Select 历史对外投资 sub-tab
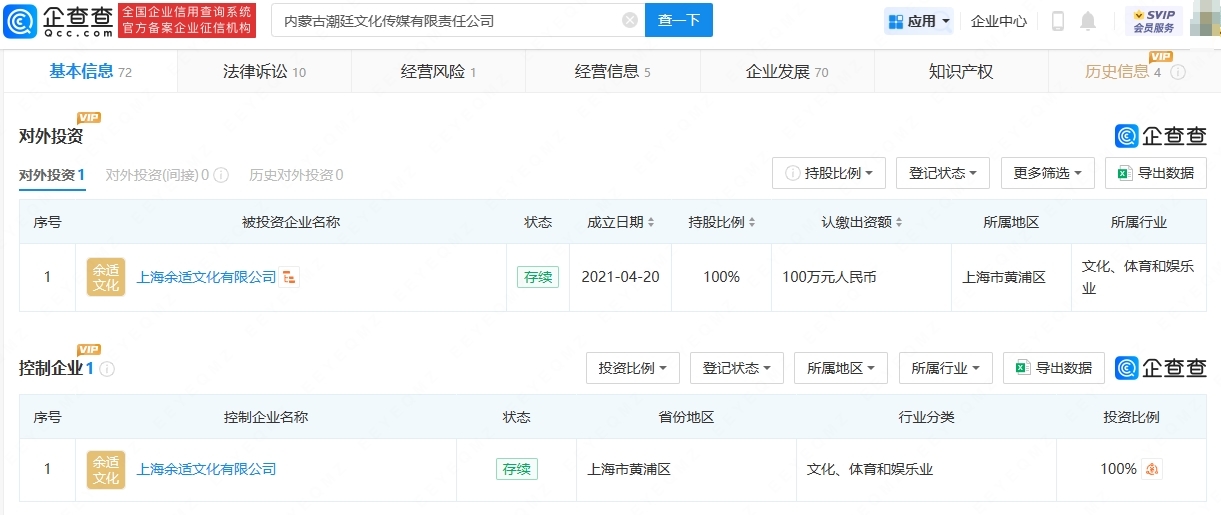Image resolution: width=1221 pixels, height=515 pixels. pyautogui.click(x=296, y=175)
